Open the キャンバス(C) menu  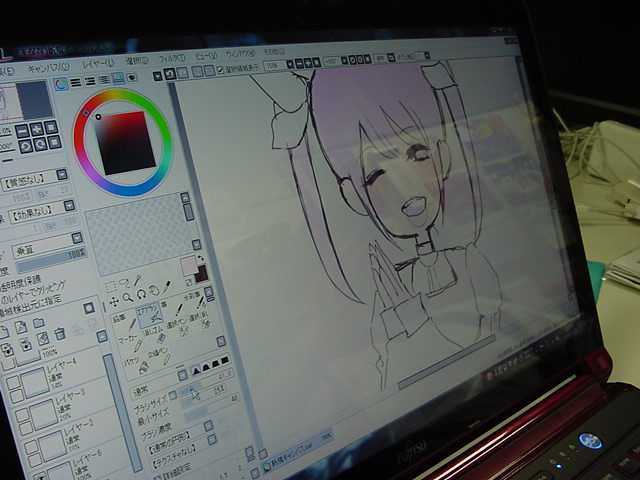[x=49, y=68]
